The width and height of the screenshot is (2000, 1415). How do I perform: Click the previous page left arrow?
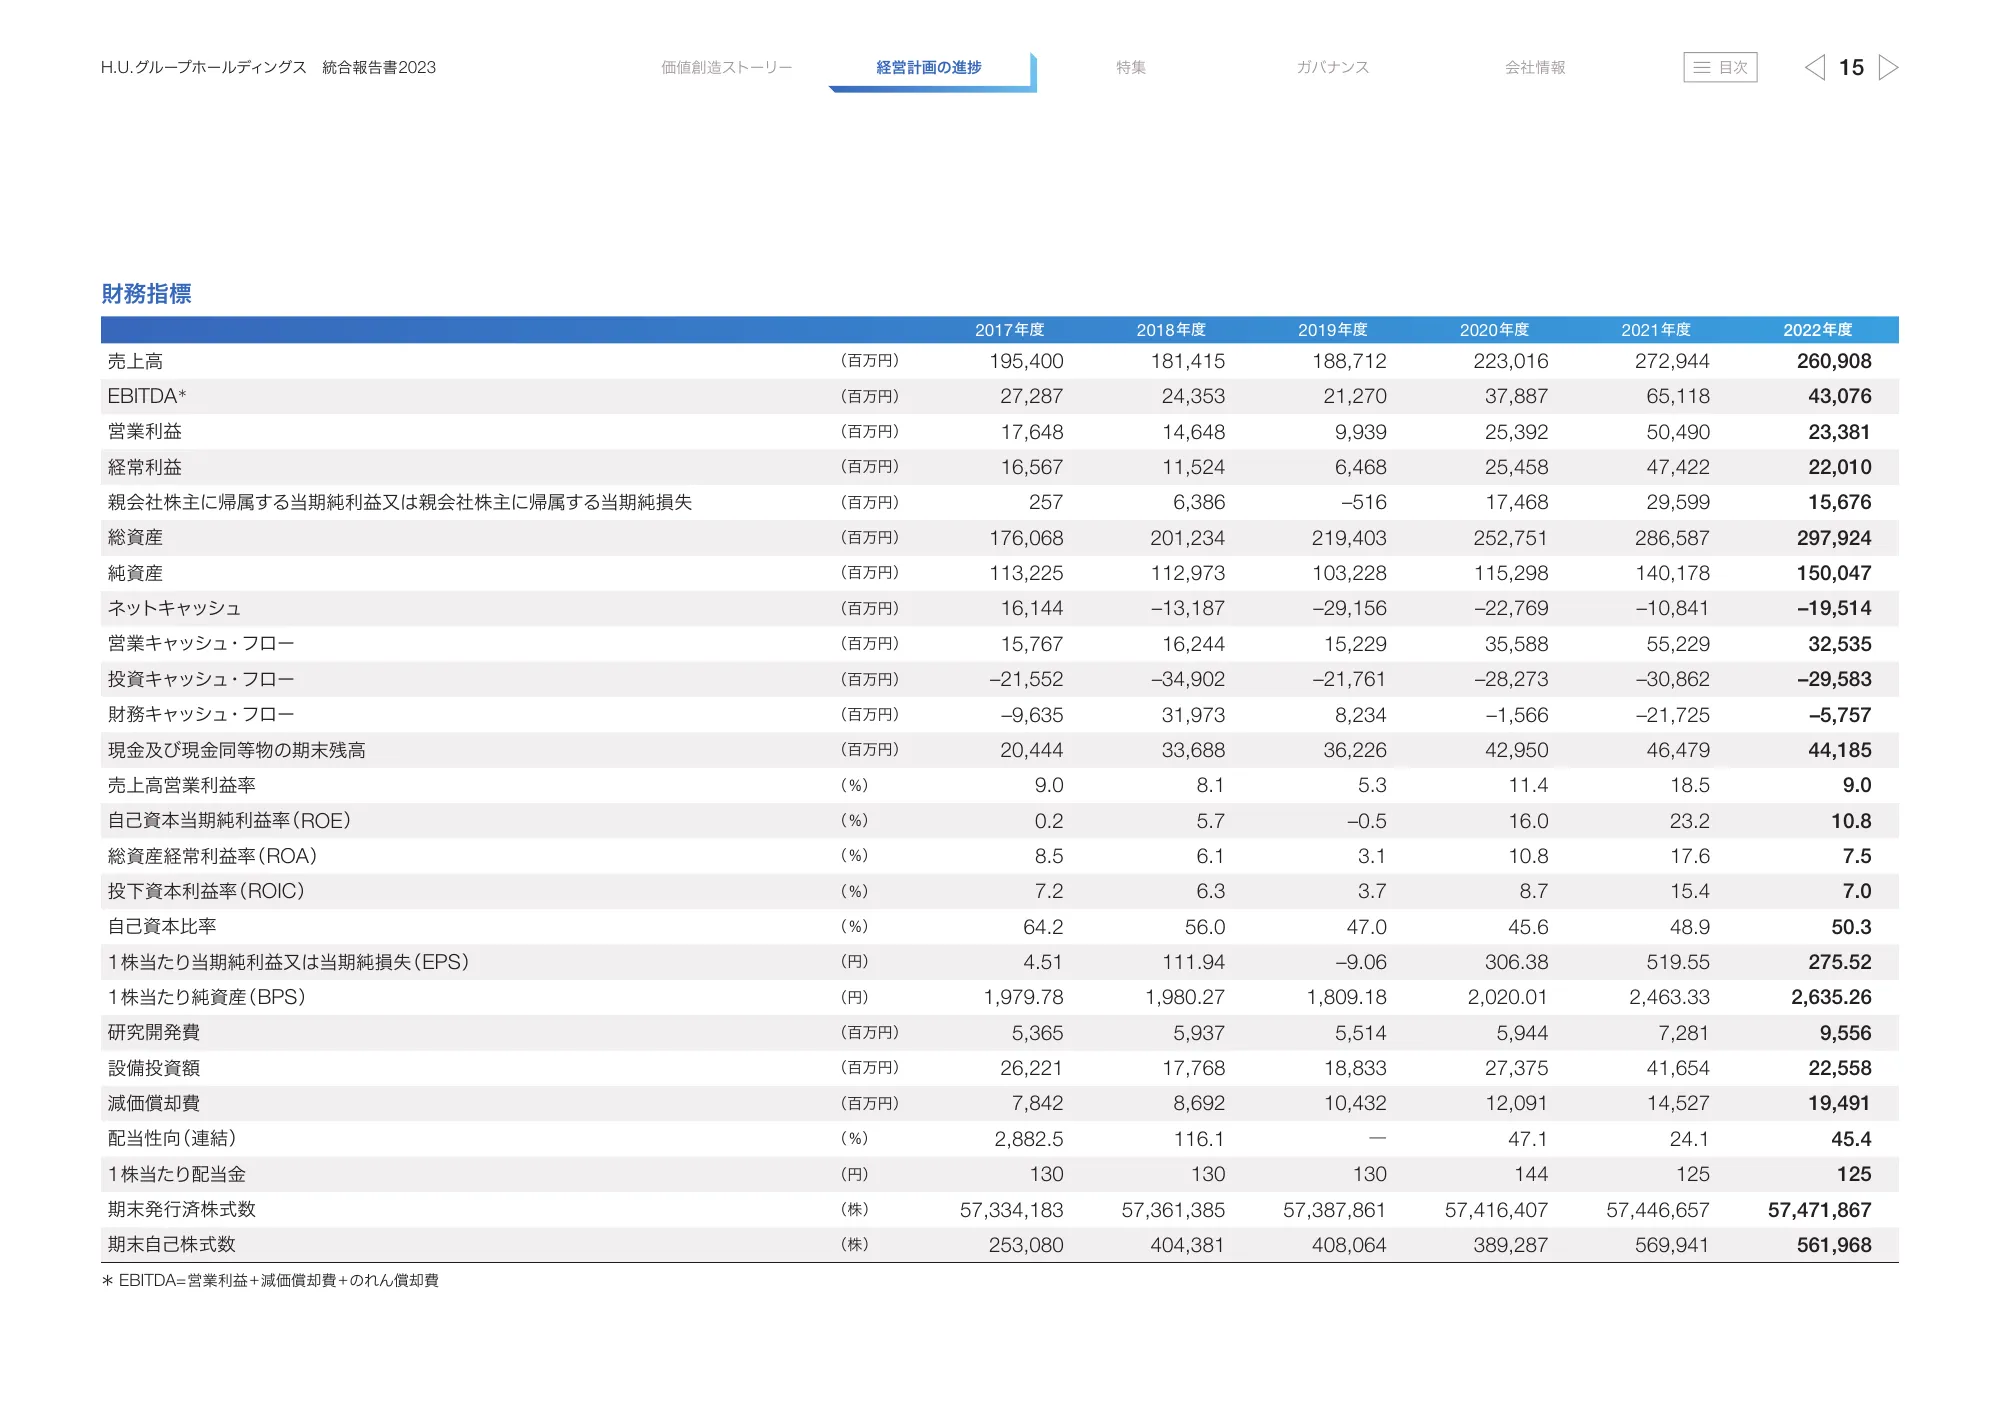pos(1814,67)
